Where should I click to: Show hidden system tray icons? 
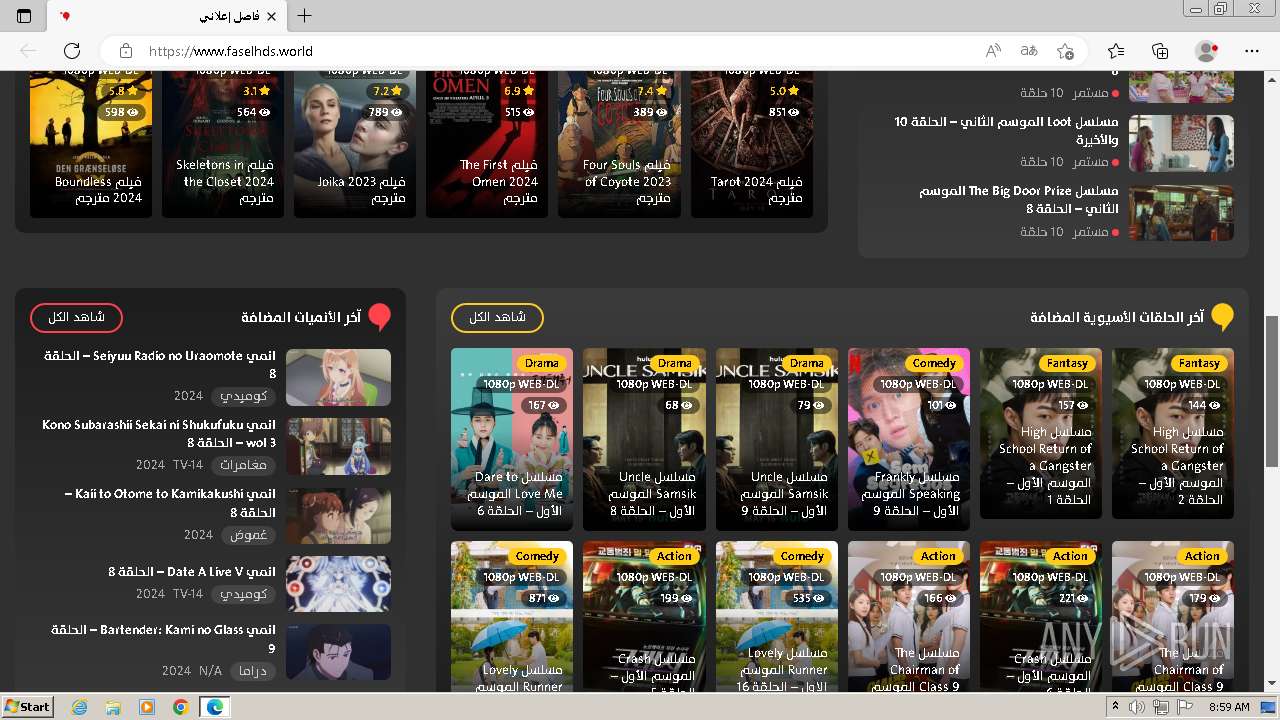[1115, 707]
